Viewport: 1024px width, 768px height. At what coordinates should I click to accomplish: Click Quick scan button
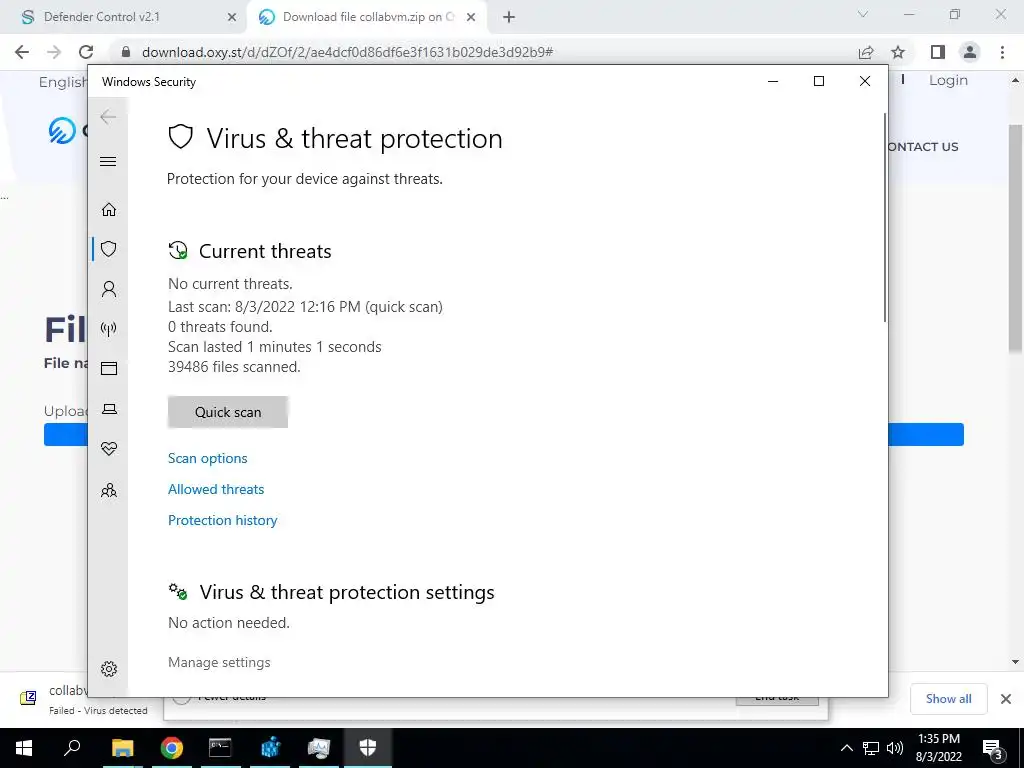click(x=228, y=412)
